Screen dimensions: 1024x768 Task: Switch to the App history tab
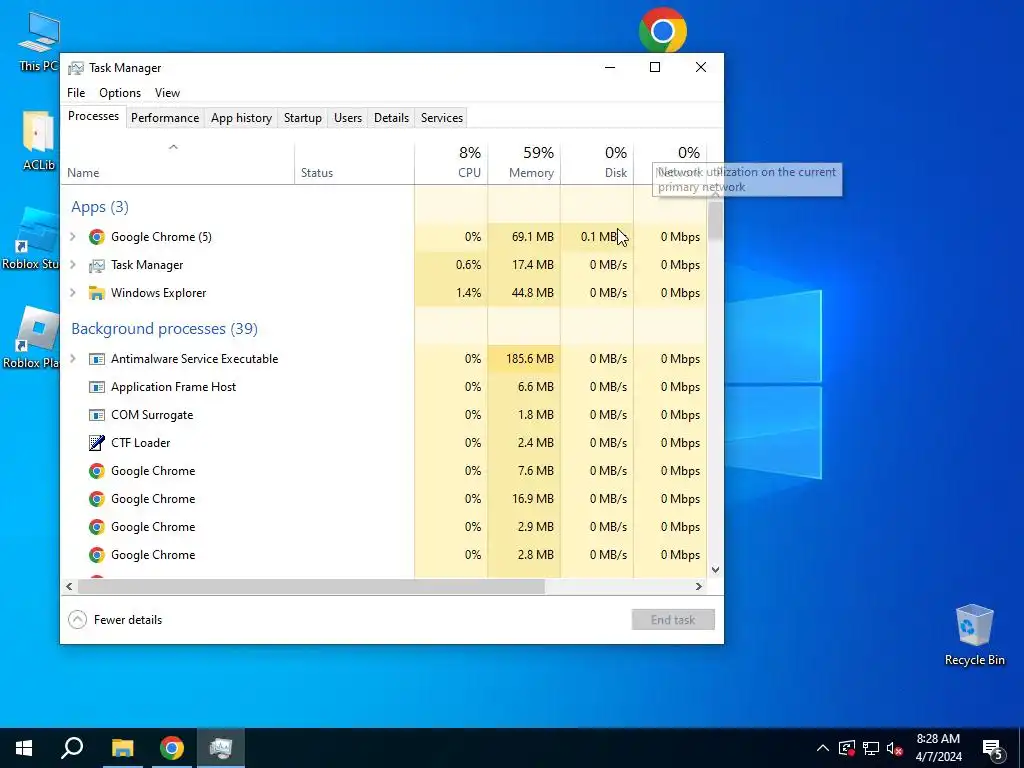coord(241,118)
